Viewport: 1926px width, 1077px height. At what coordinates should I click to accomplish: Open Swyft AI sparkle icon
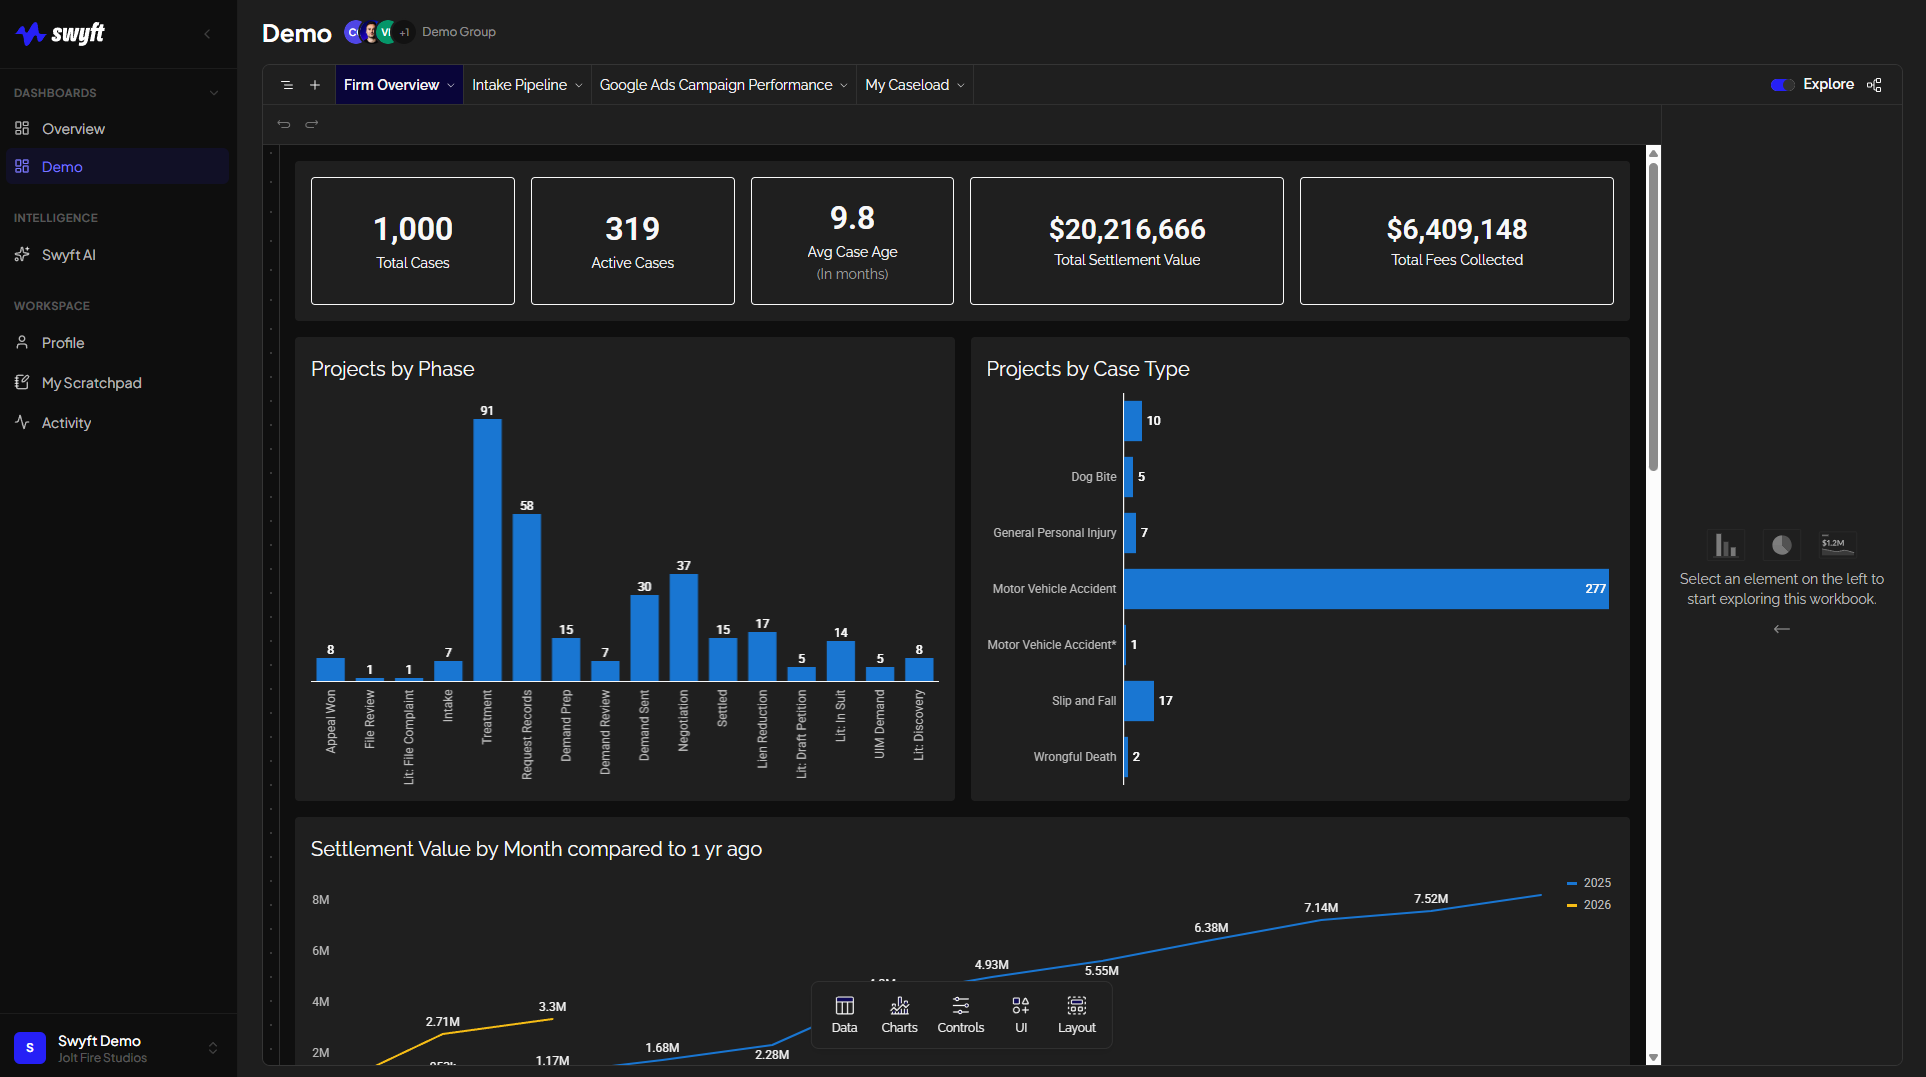[x=22, y=255]
